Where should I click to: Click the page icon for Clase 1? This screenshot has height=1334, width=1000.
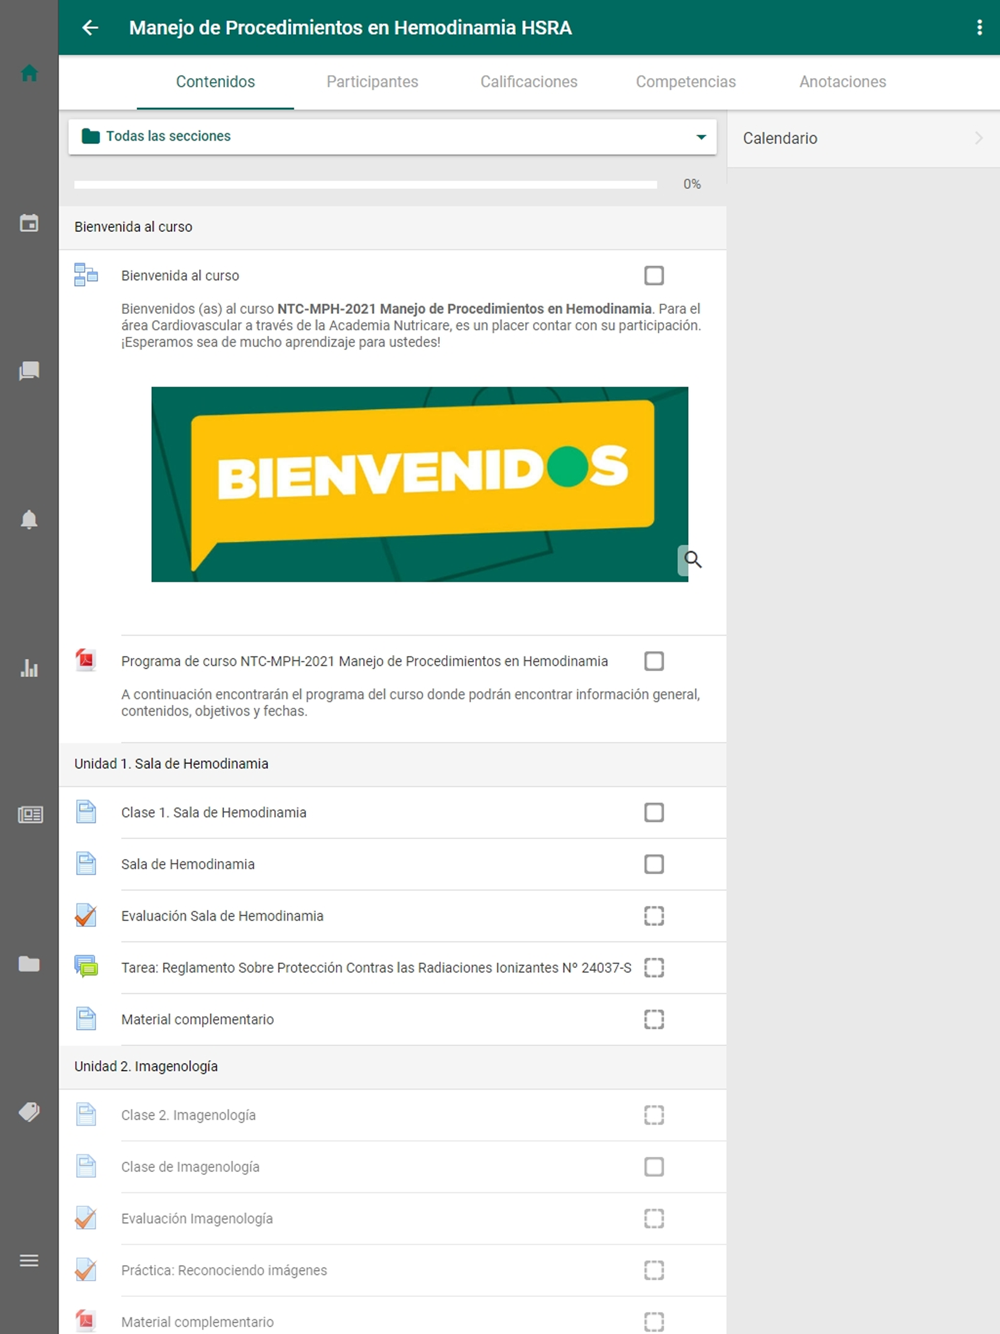(x=86, y=812)
